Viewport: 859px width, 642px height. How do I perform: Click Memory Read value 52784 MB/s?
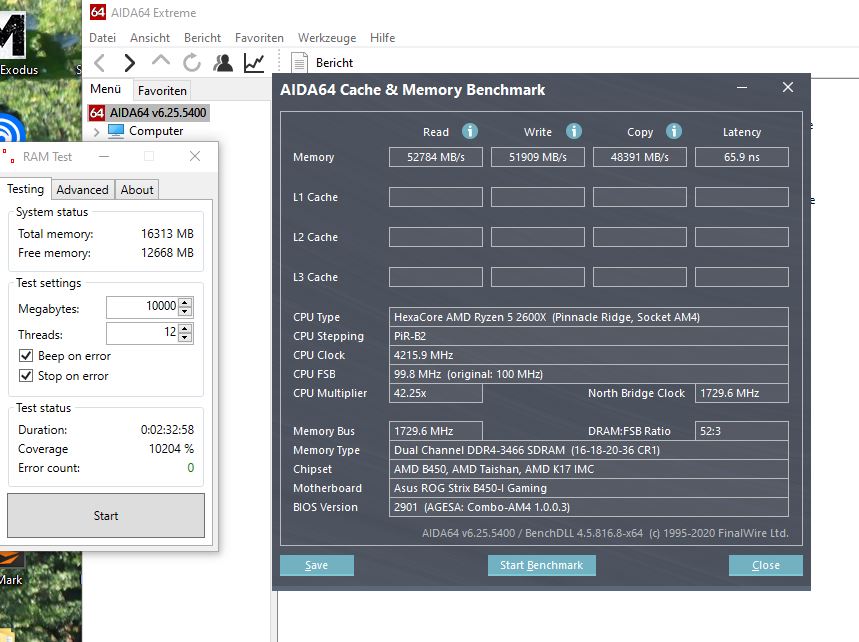(x=436, y=157)
